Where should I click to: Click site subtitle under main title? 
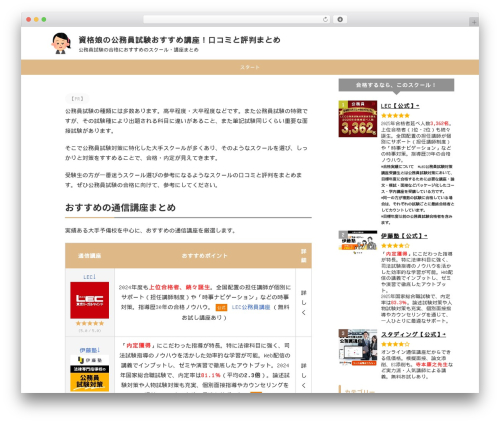click(138, 50)
